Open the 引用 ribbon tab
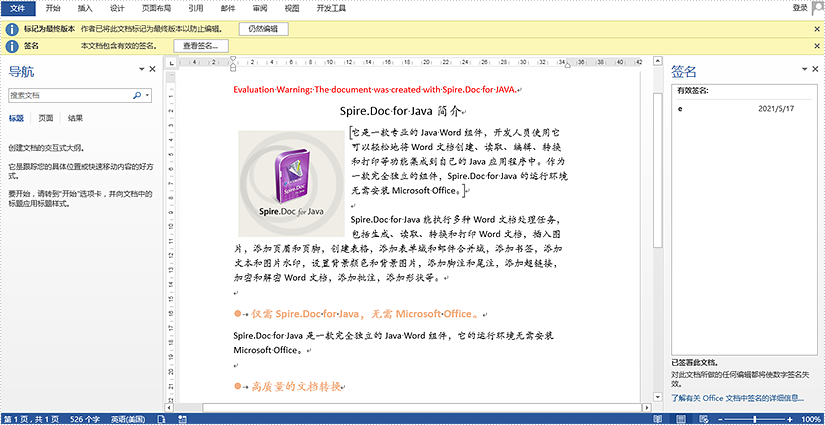 click(196, 8)
